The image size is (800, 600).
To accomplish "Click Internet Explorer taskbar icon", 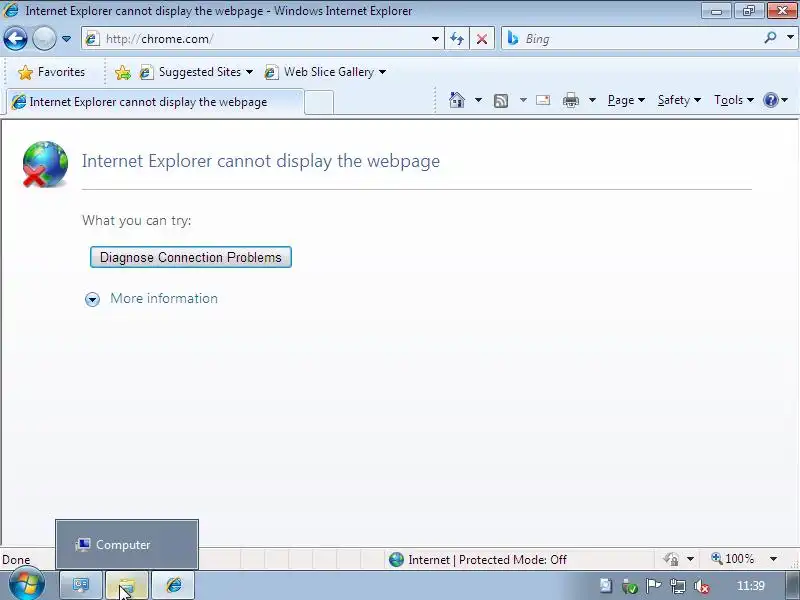I will [x=173, y=585].
